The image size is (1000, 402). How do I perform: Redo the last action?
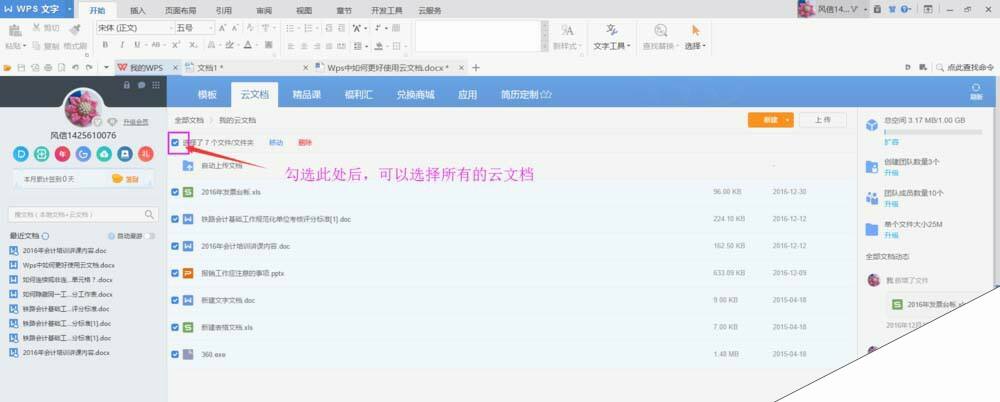click(x=89, y=68)
